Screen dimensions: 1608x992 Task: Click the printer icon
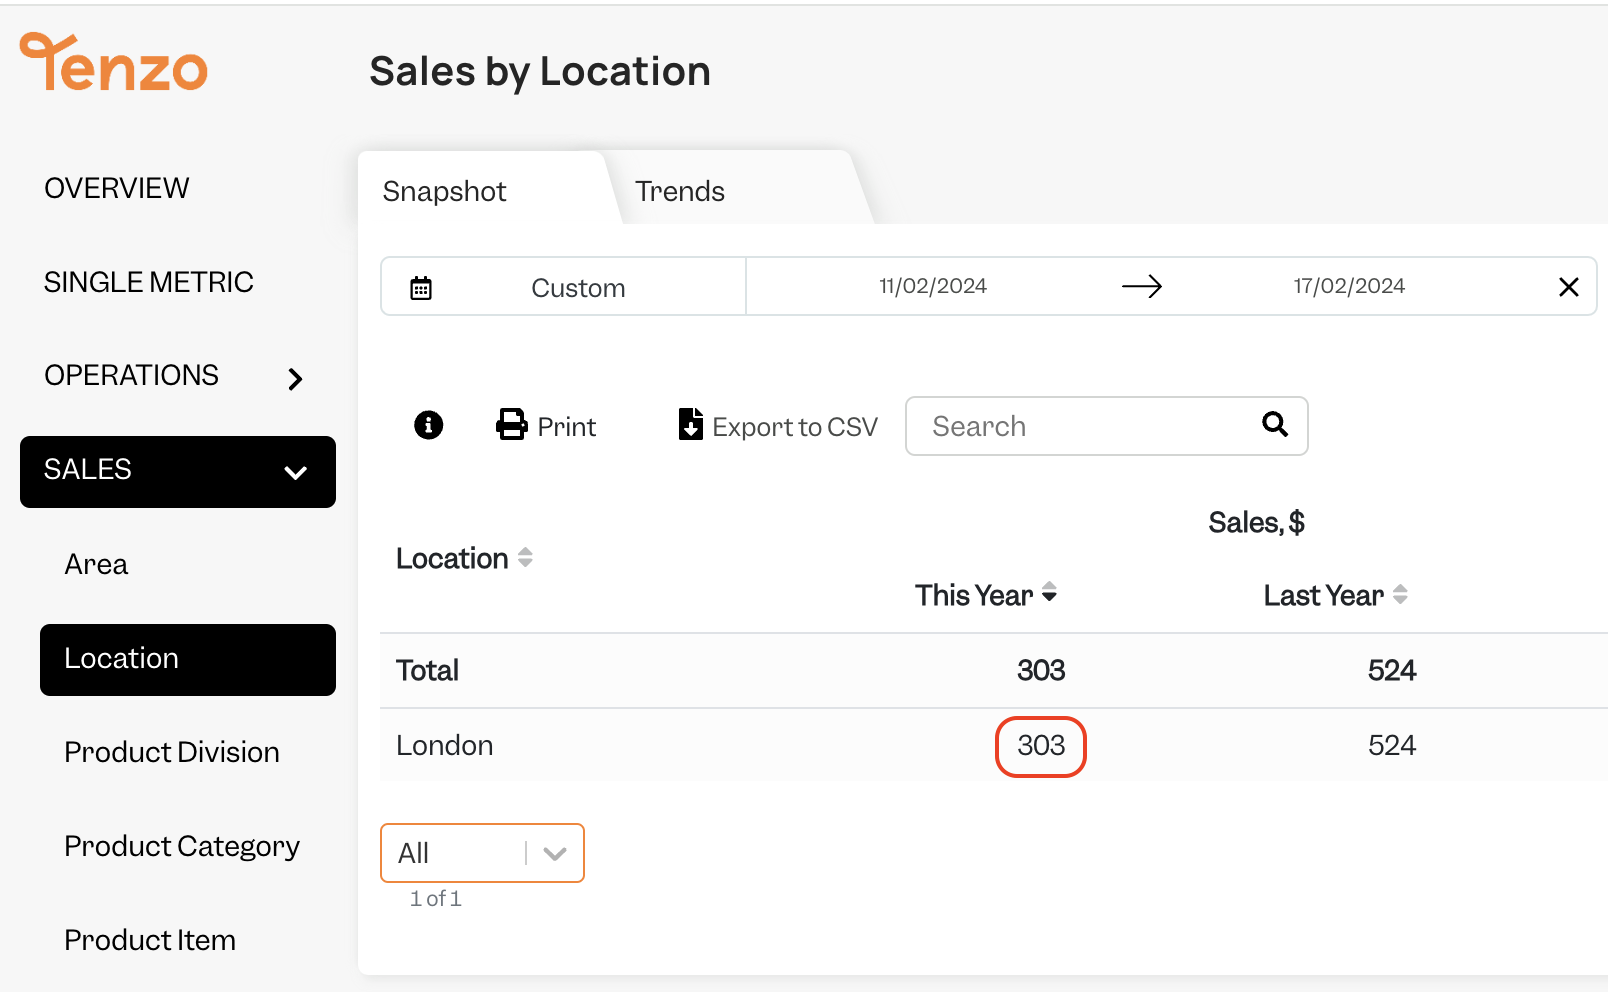click(512, 425)
